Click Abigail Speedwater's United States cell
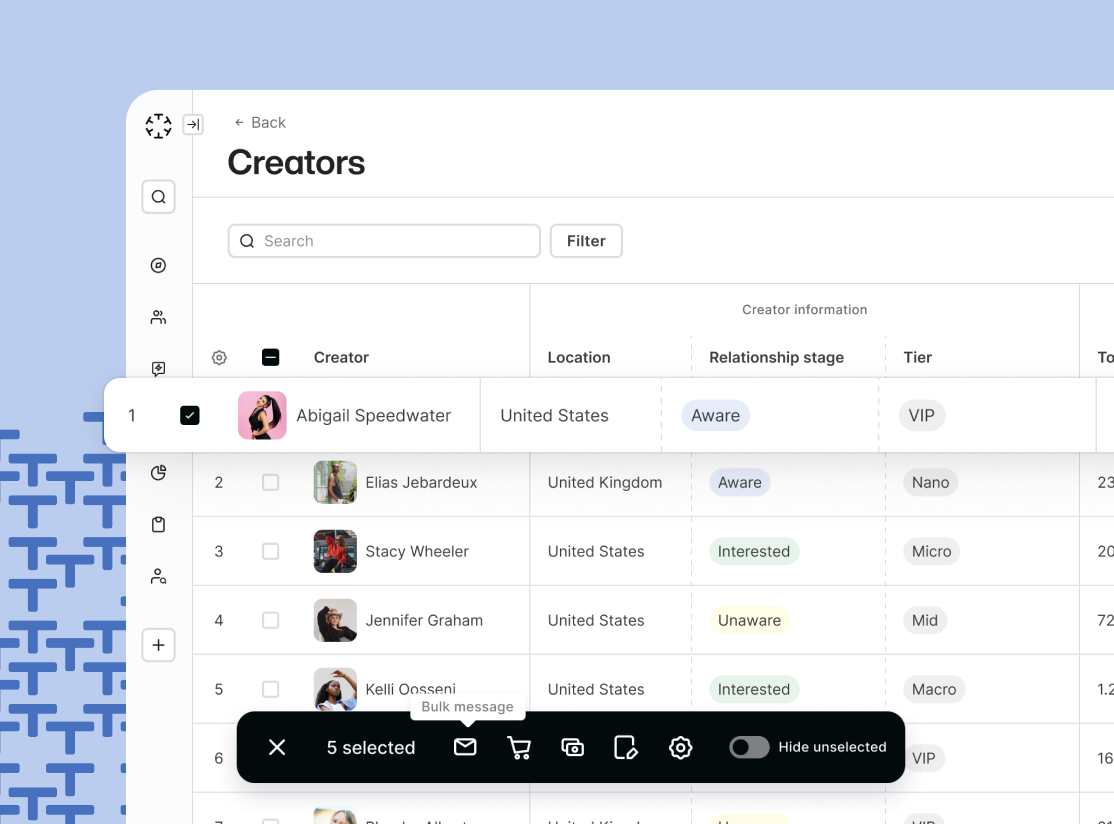The image size is (1114, 824). tap(554, 416)
